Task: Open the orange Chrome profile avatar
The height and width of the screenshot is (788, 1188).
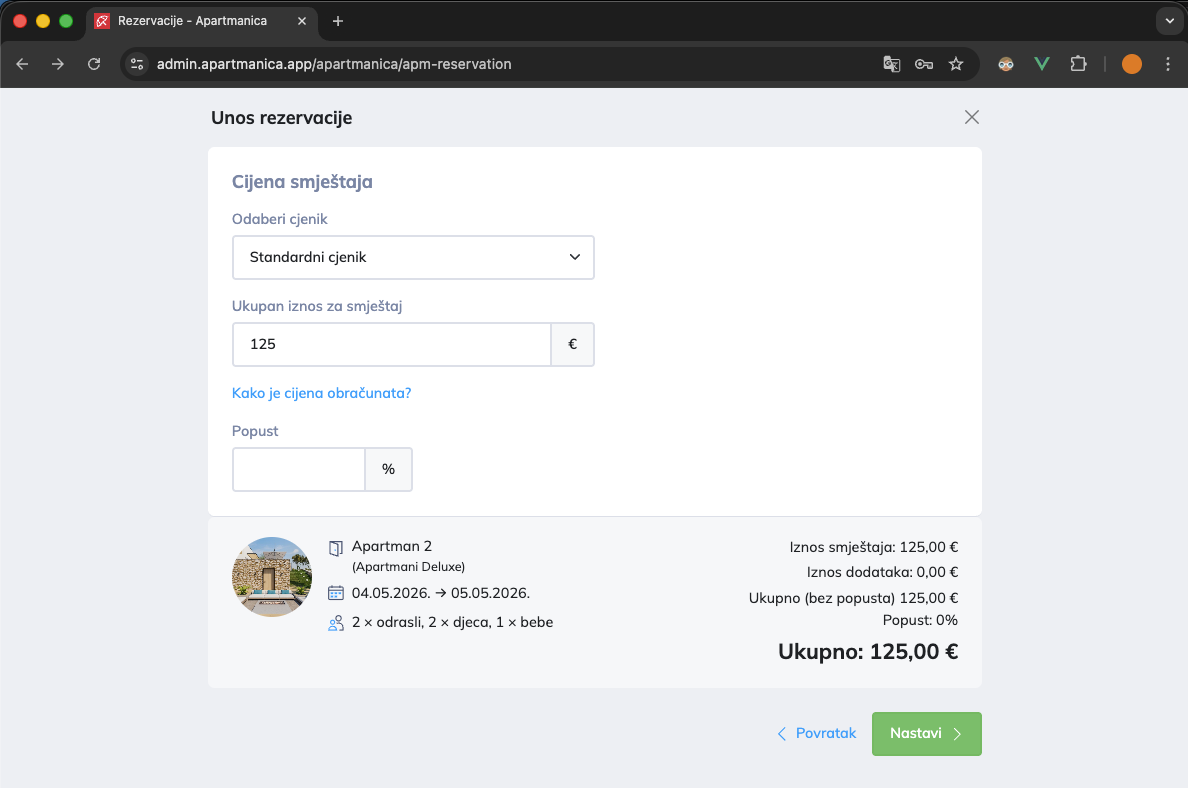Action: 1132,64
